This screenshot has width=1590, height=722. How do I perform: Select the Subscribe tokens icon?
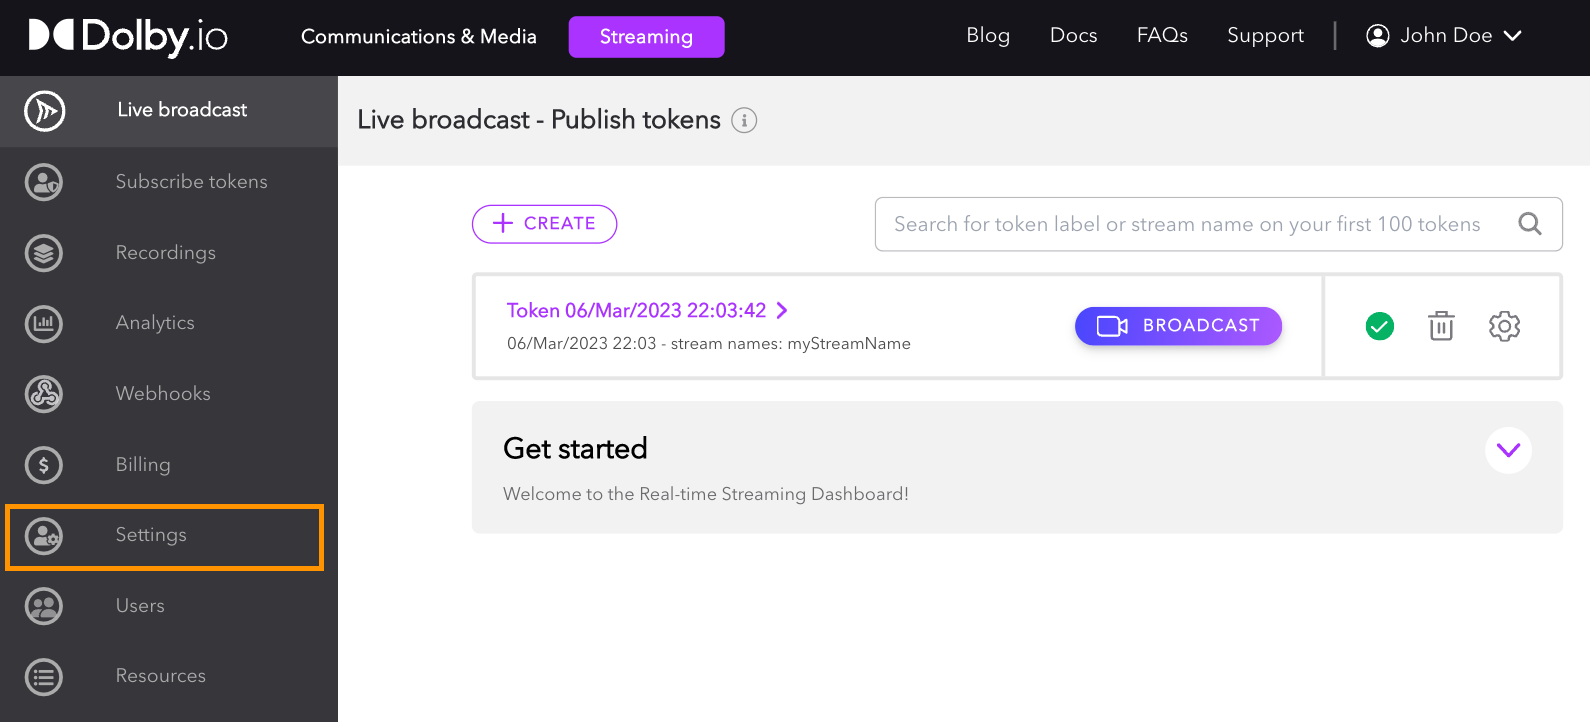coord(44,182)
